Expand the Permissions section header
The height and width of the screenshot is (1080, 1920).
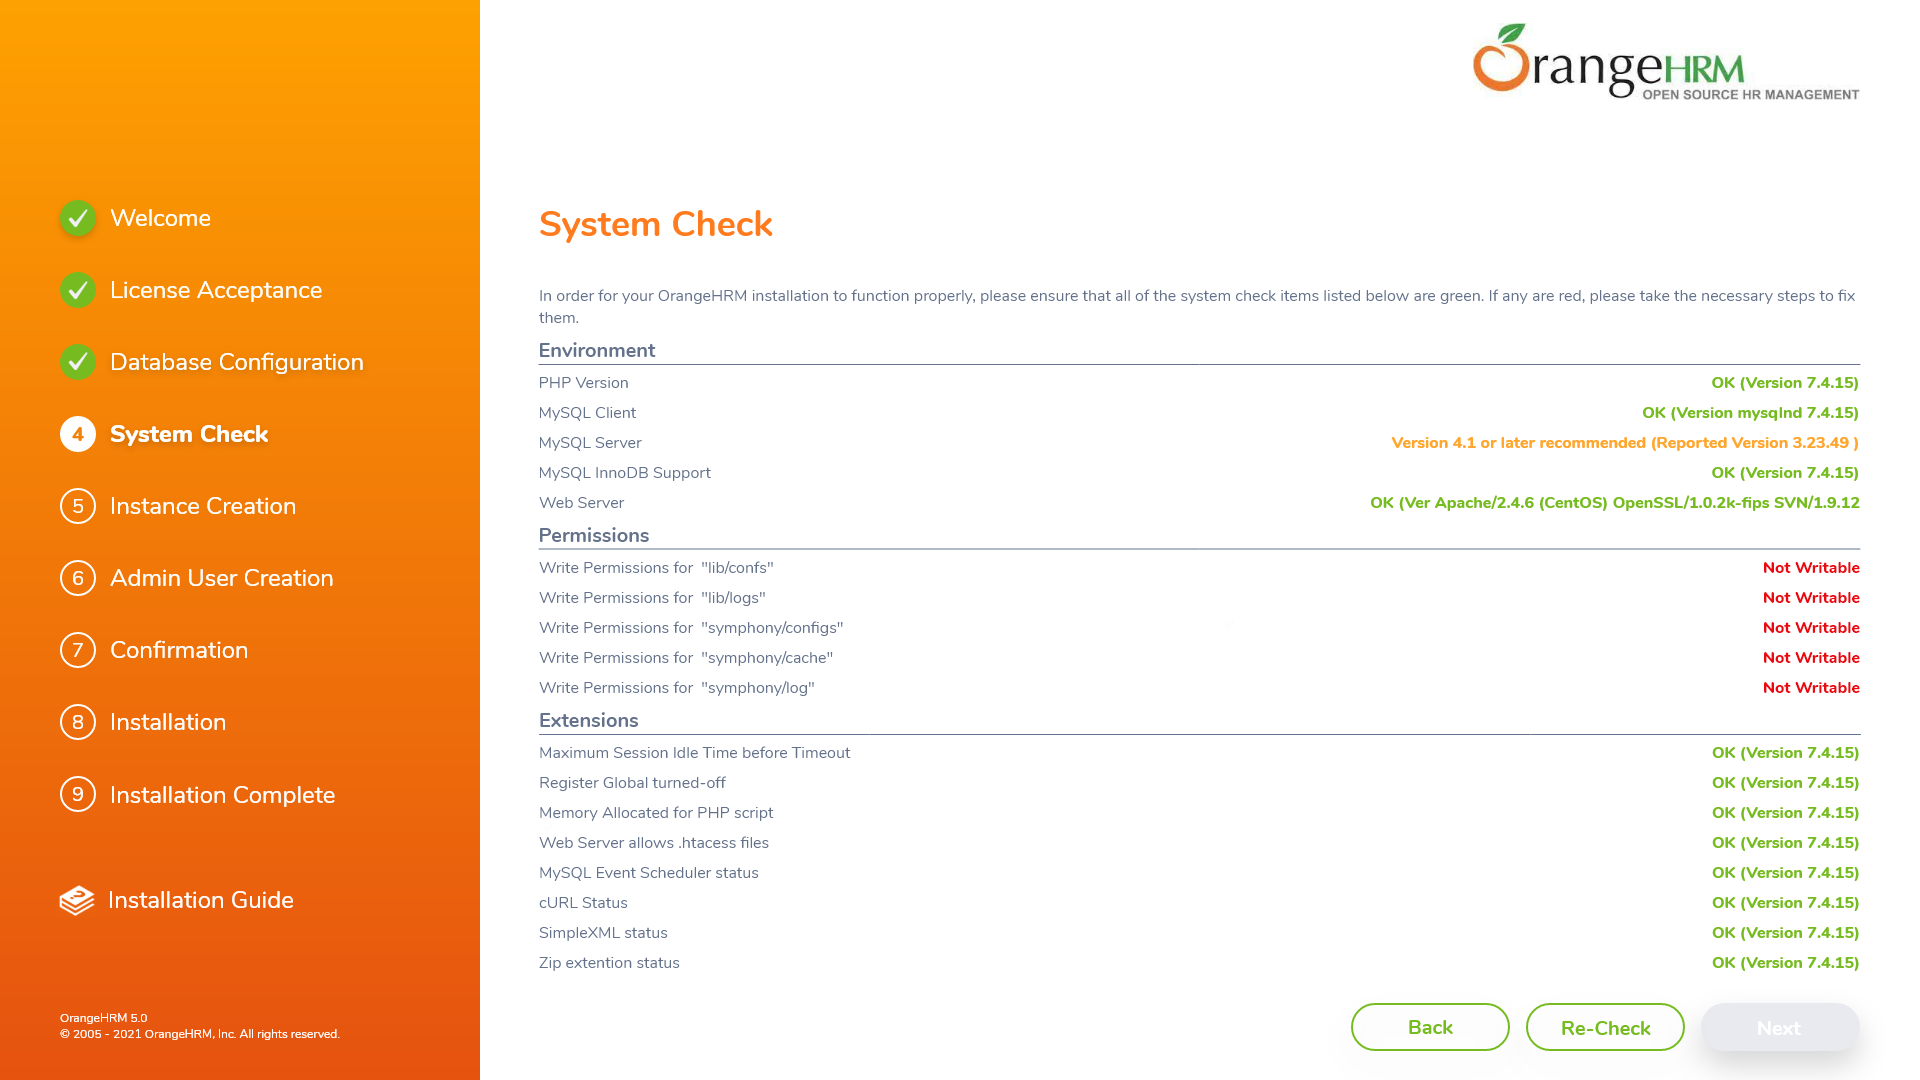[x=593, y=535]
